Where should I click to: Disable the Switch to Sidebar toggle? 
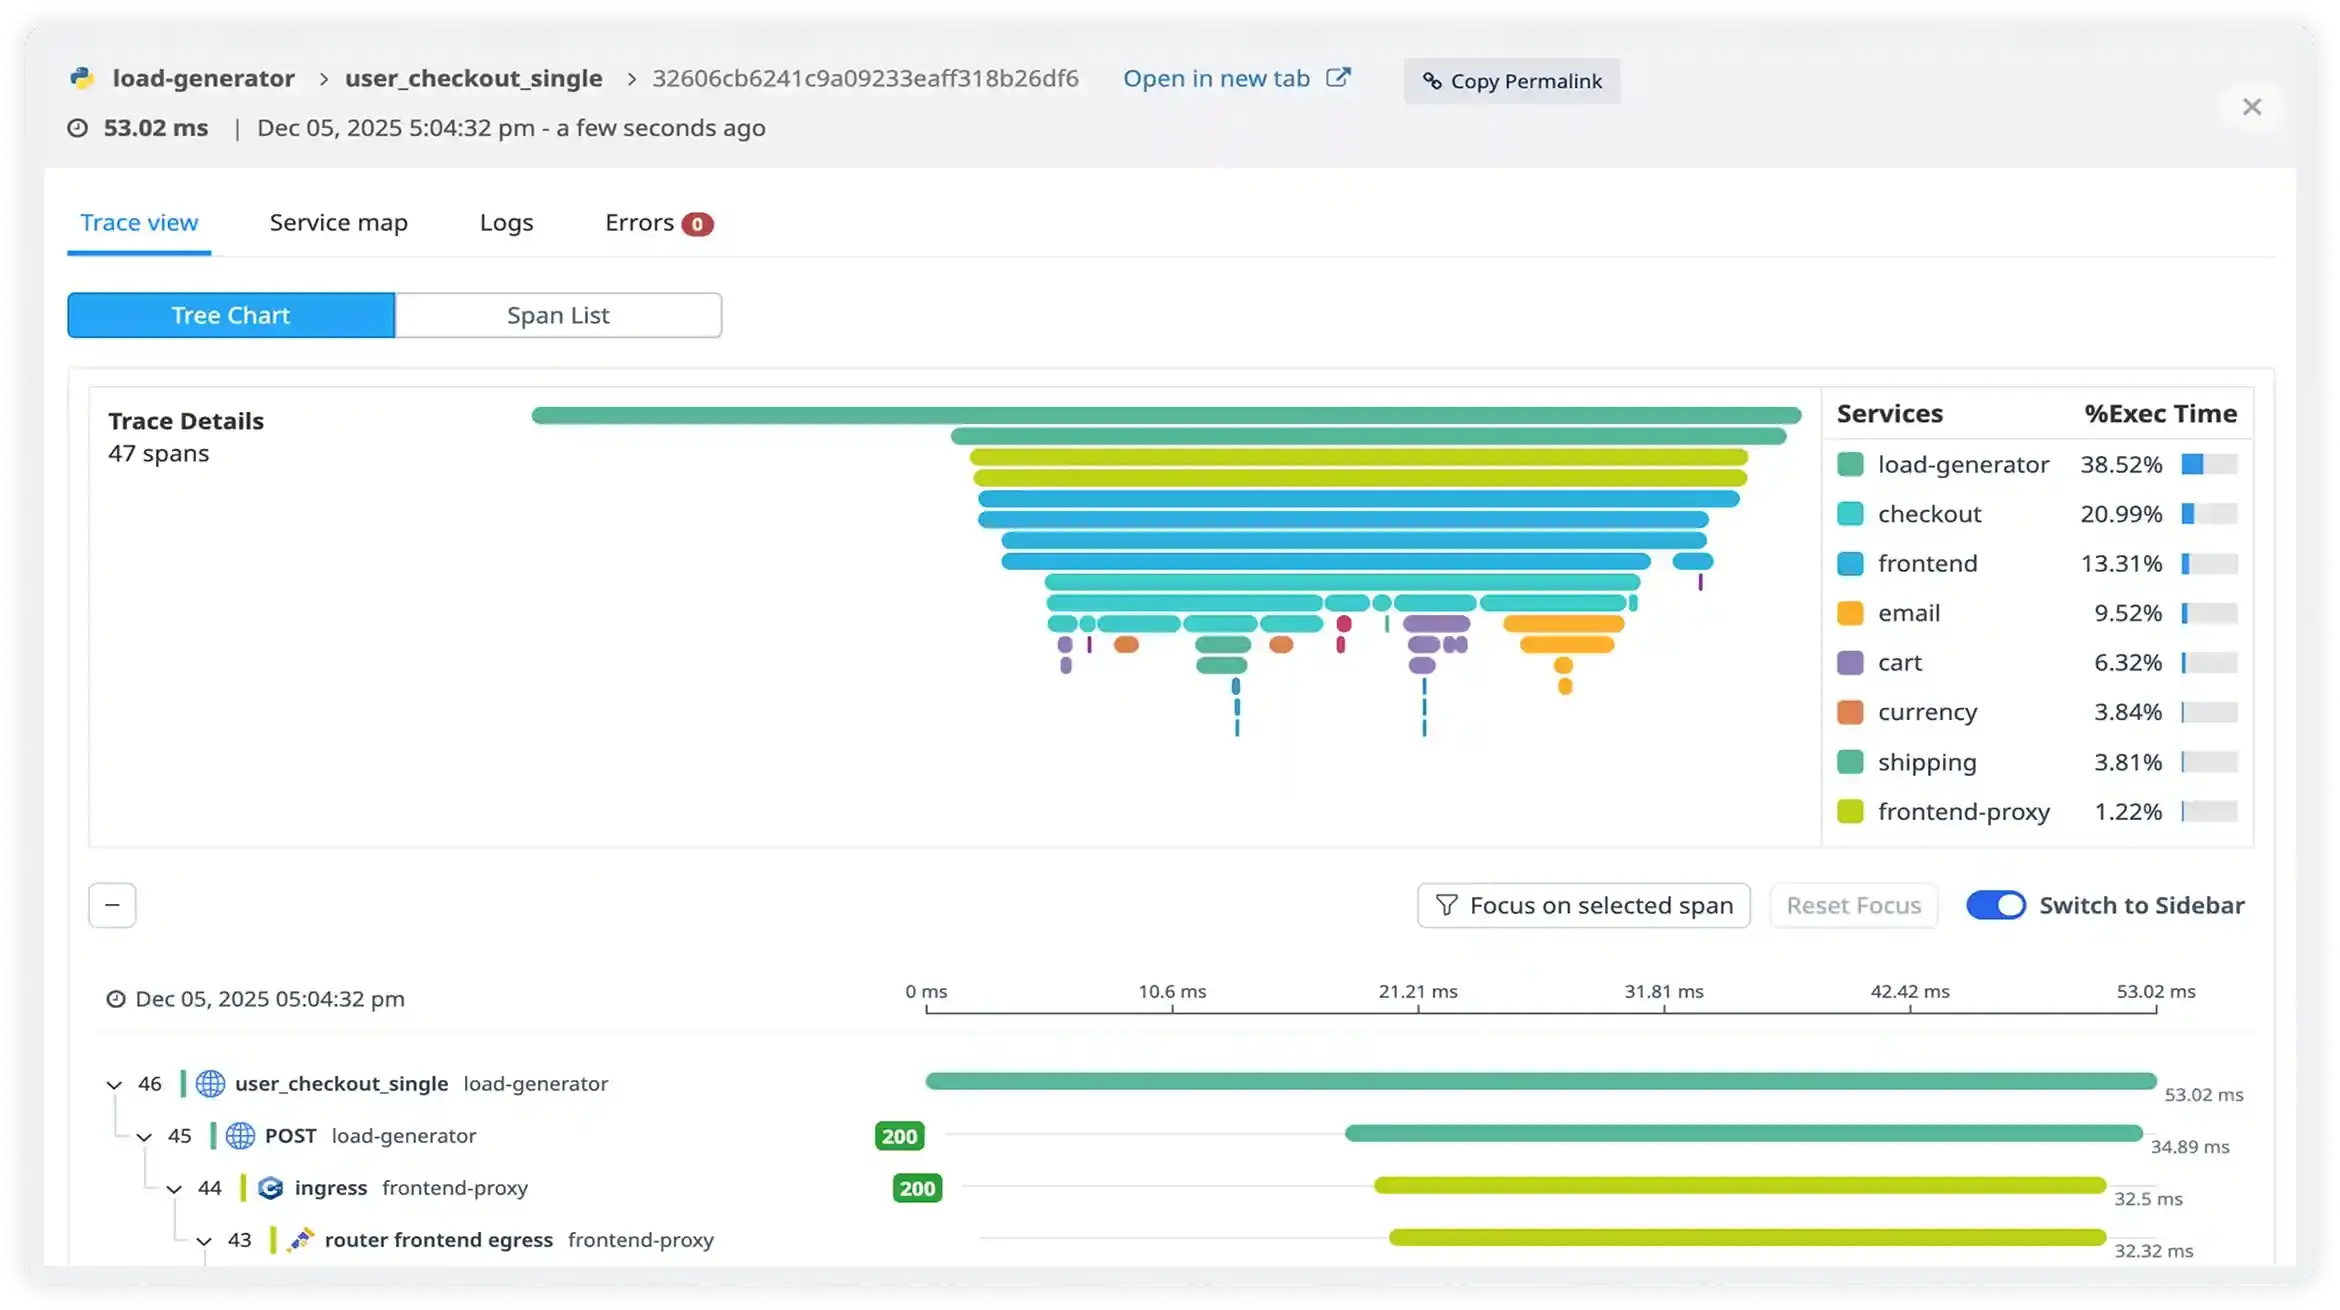[x=1997, y=905]
